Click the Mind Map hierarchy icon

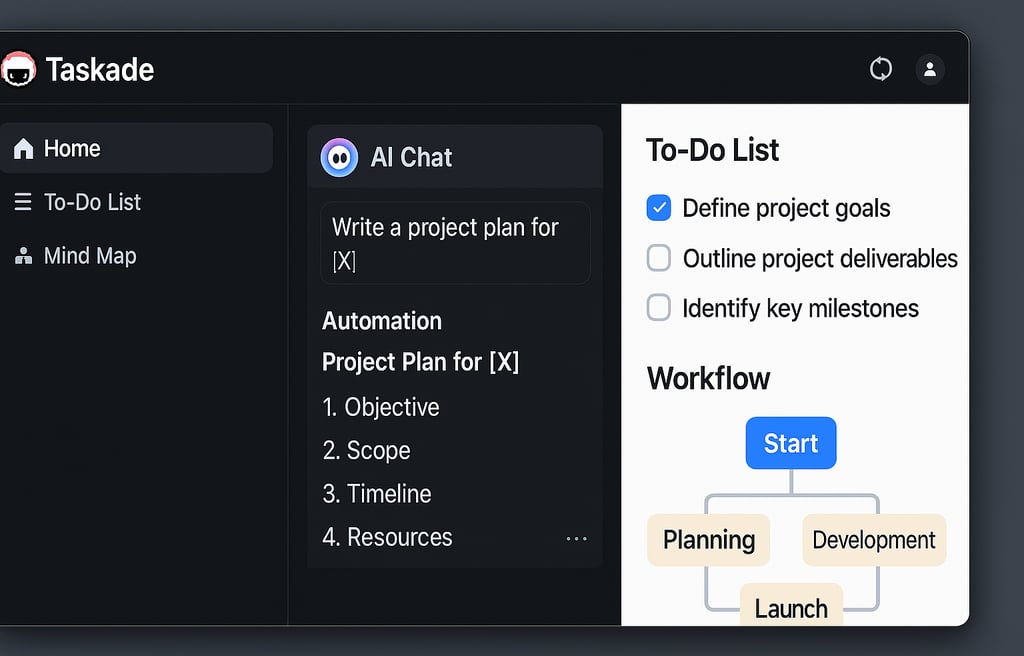24,255
